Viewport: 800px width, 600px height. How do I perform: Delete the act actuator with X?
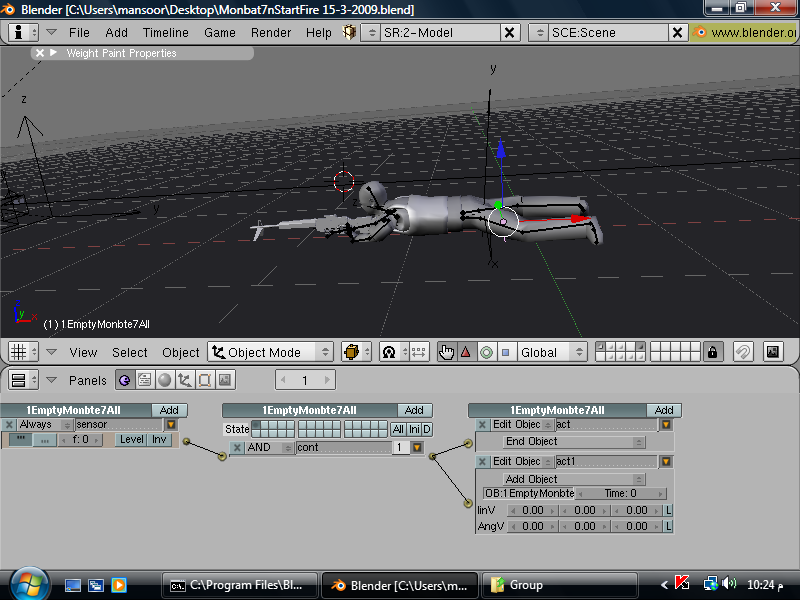[482, 424]
